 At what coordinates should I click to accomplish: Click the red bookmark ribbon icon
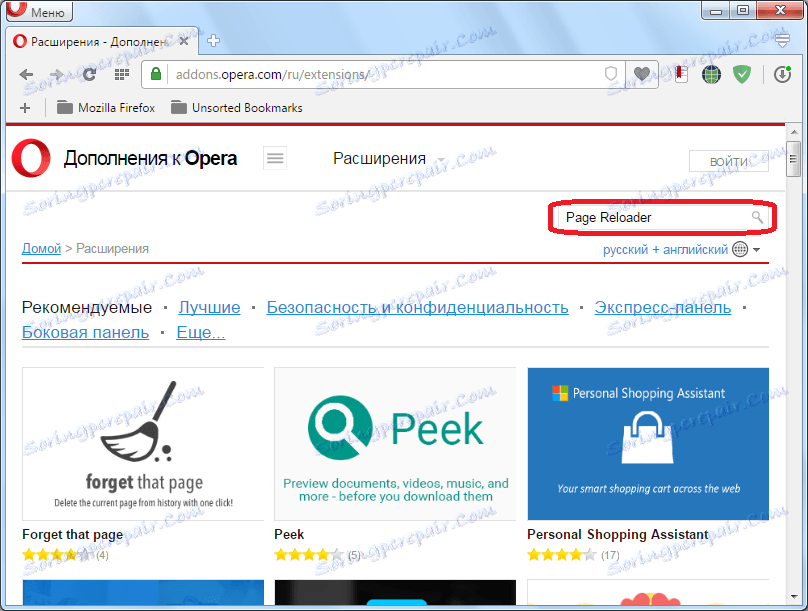[x=680, y=74]
